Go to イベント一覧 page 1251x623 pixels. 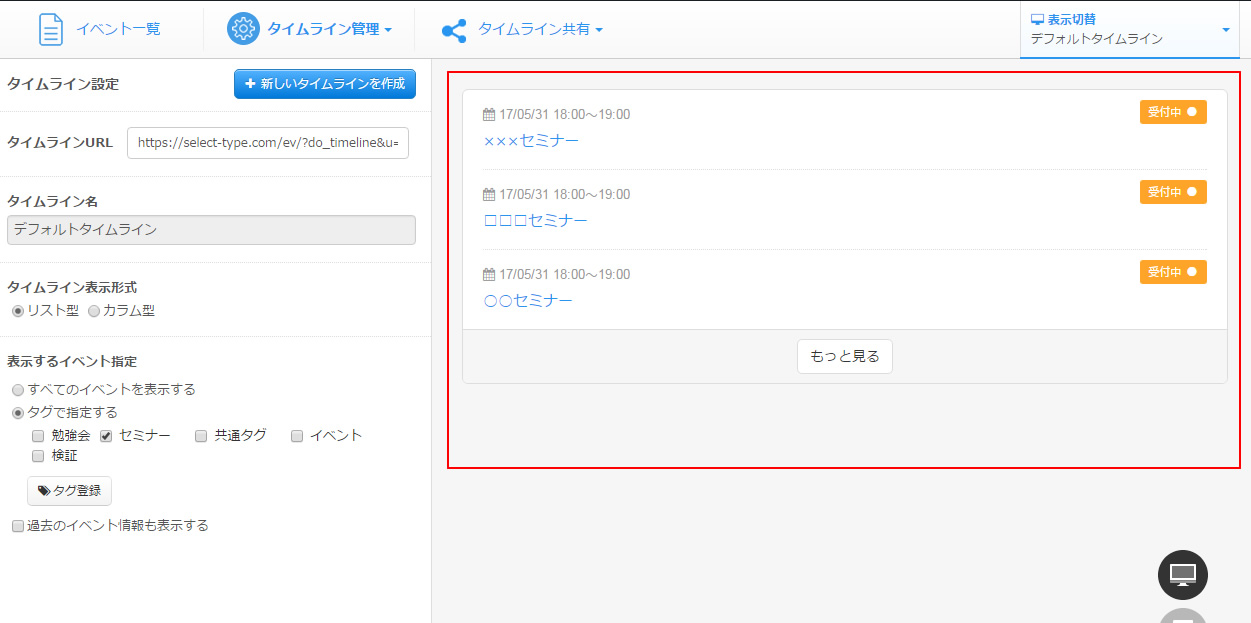coord(118,29)
